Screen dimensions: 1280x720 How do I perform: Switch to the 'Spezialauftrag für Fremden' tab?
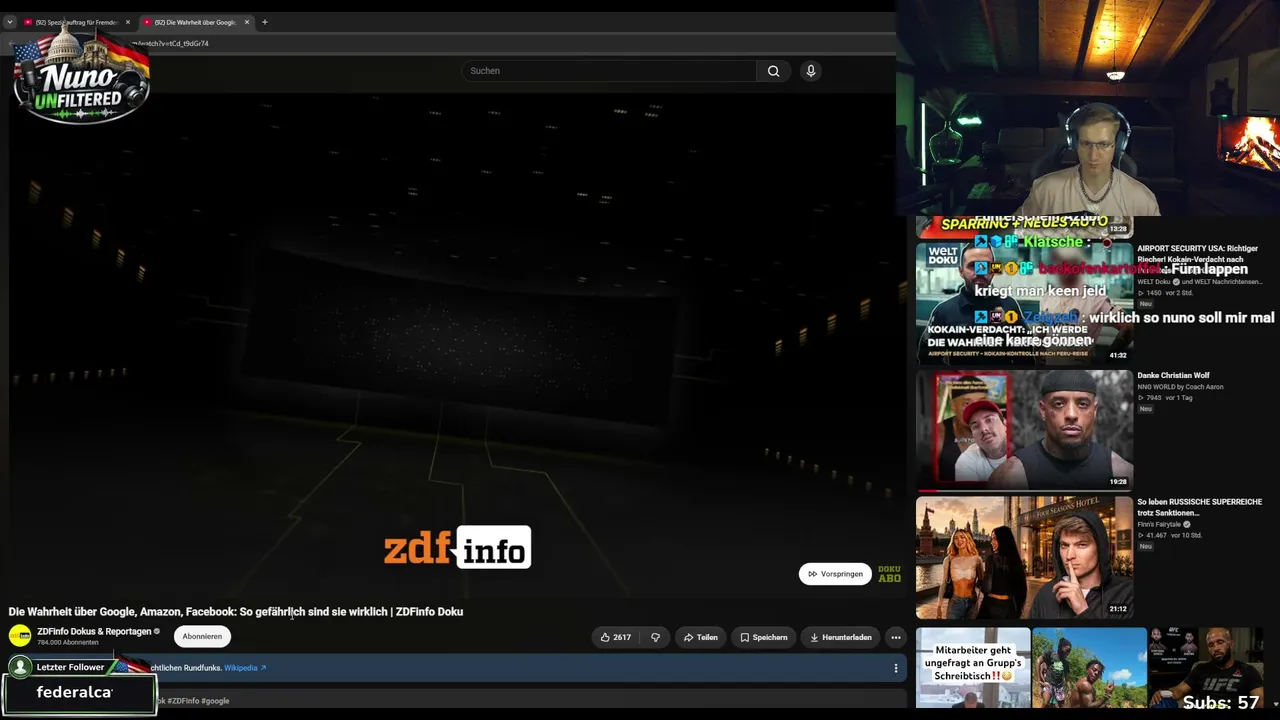point(78,22)
